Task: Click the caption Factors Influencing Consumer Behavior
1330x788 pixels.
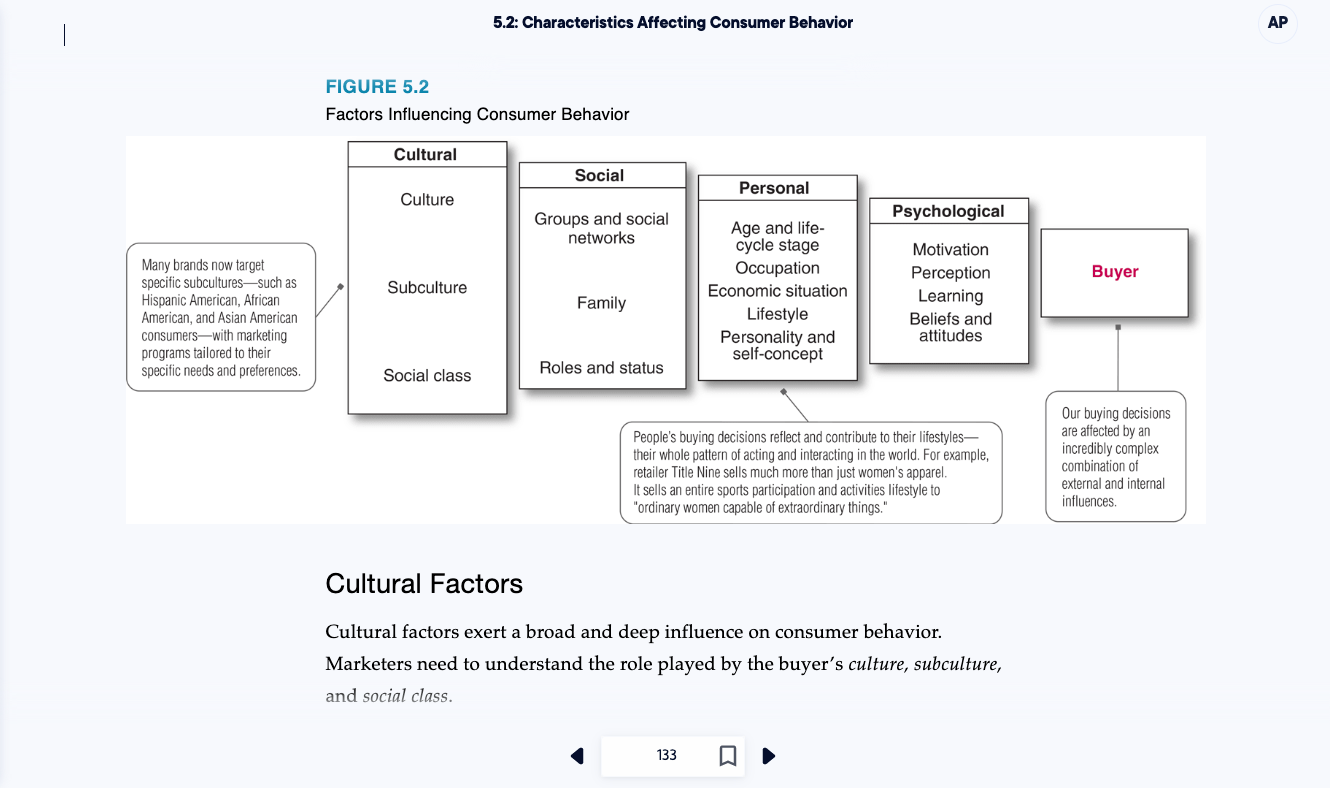Action: pos(477,114)
